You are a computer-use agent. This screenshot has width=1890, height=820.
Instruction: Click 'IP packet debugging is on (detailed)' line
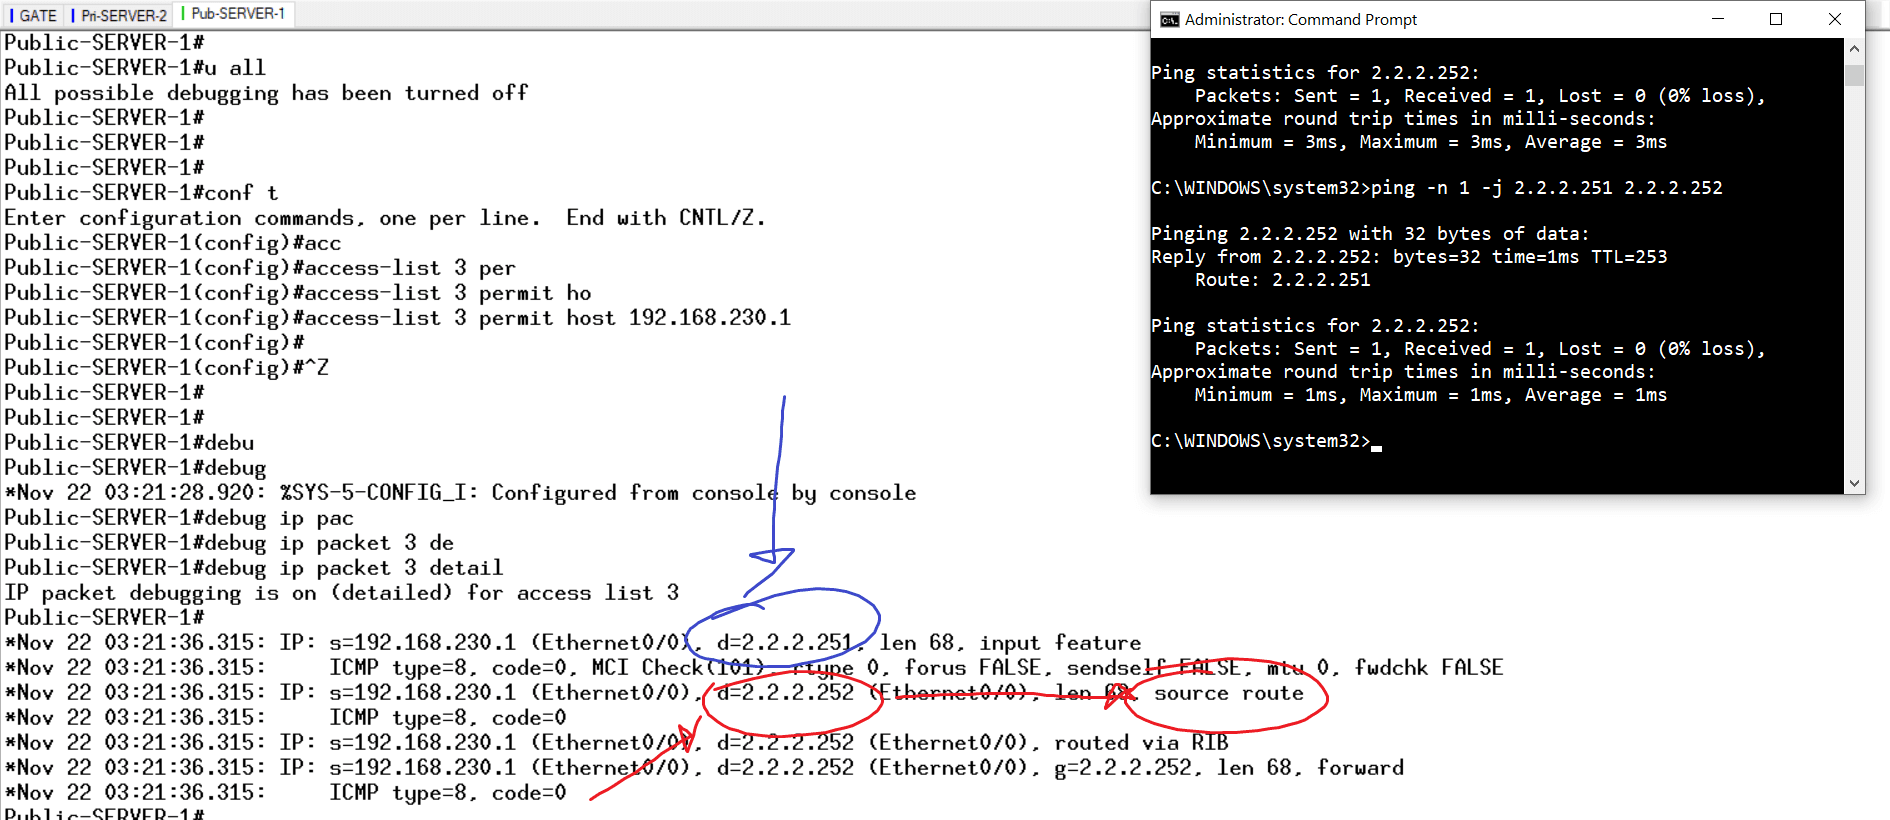(x=341, y=593)
